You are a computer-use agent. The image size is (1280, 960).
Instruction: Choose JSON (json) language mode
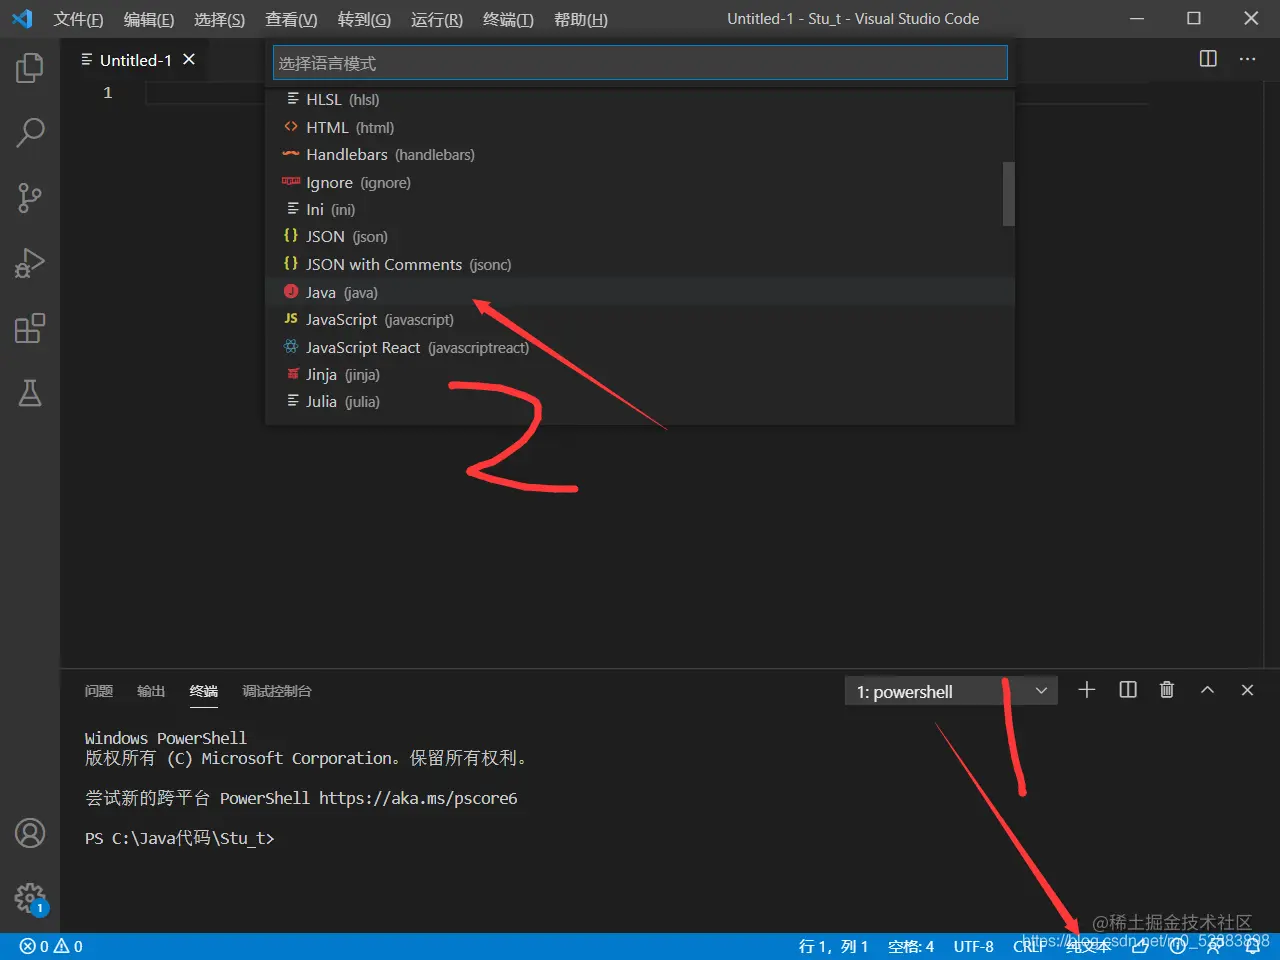point(640,236)
